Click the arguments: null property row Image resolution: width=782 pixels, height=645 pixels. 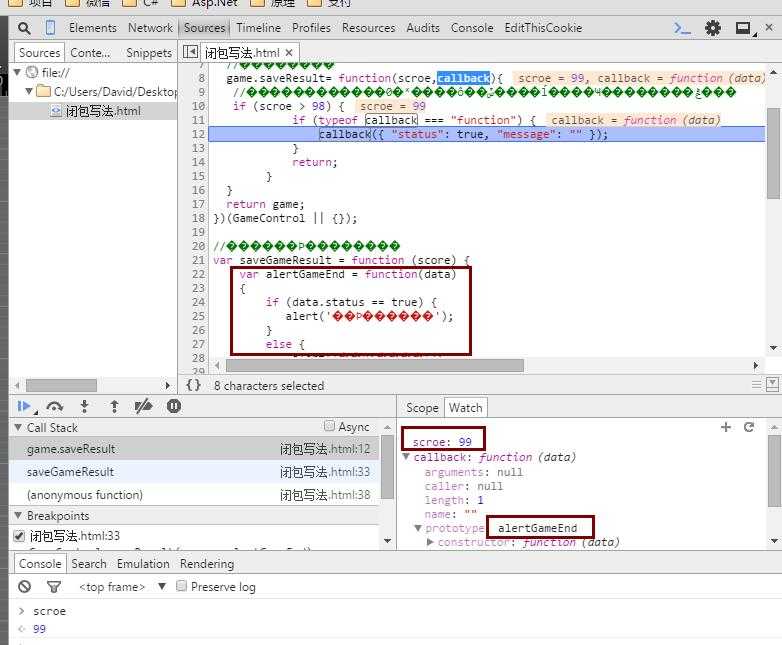point(473,472)
